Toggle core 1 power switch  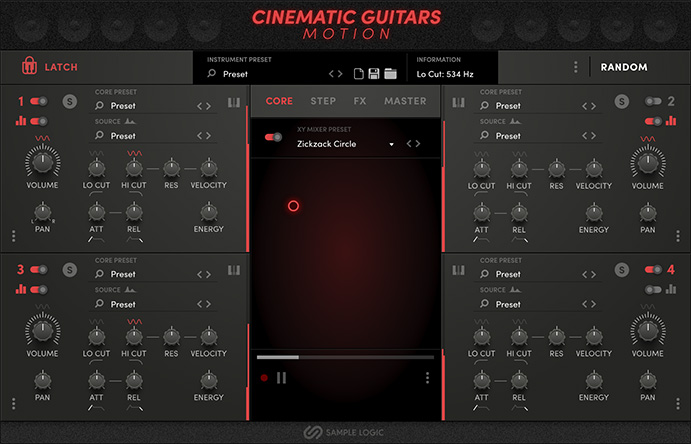pyautogui.click(x=39, y=101)
